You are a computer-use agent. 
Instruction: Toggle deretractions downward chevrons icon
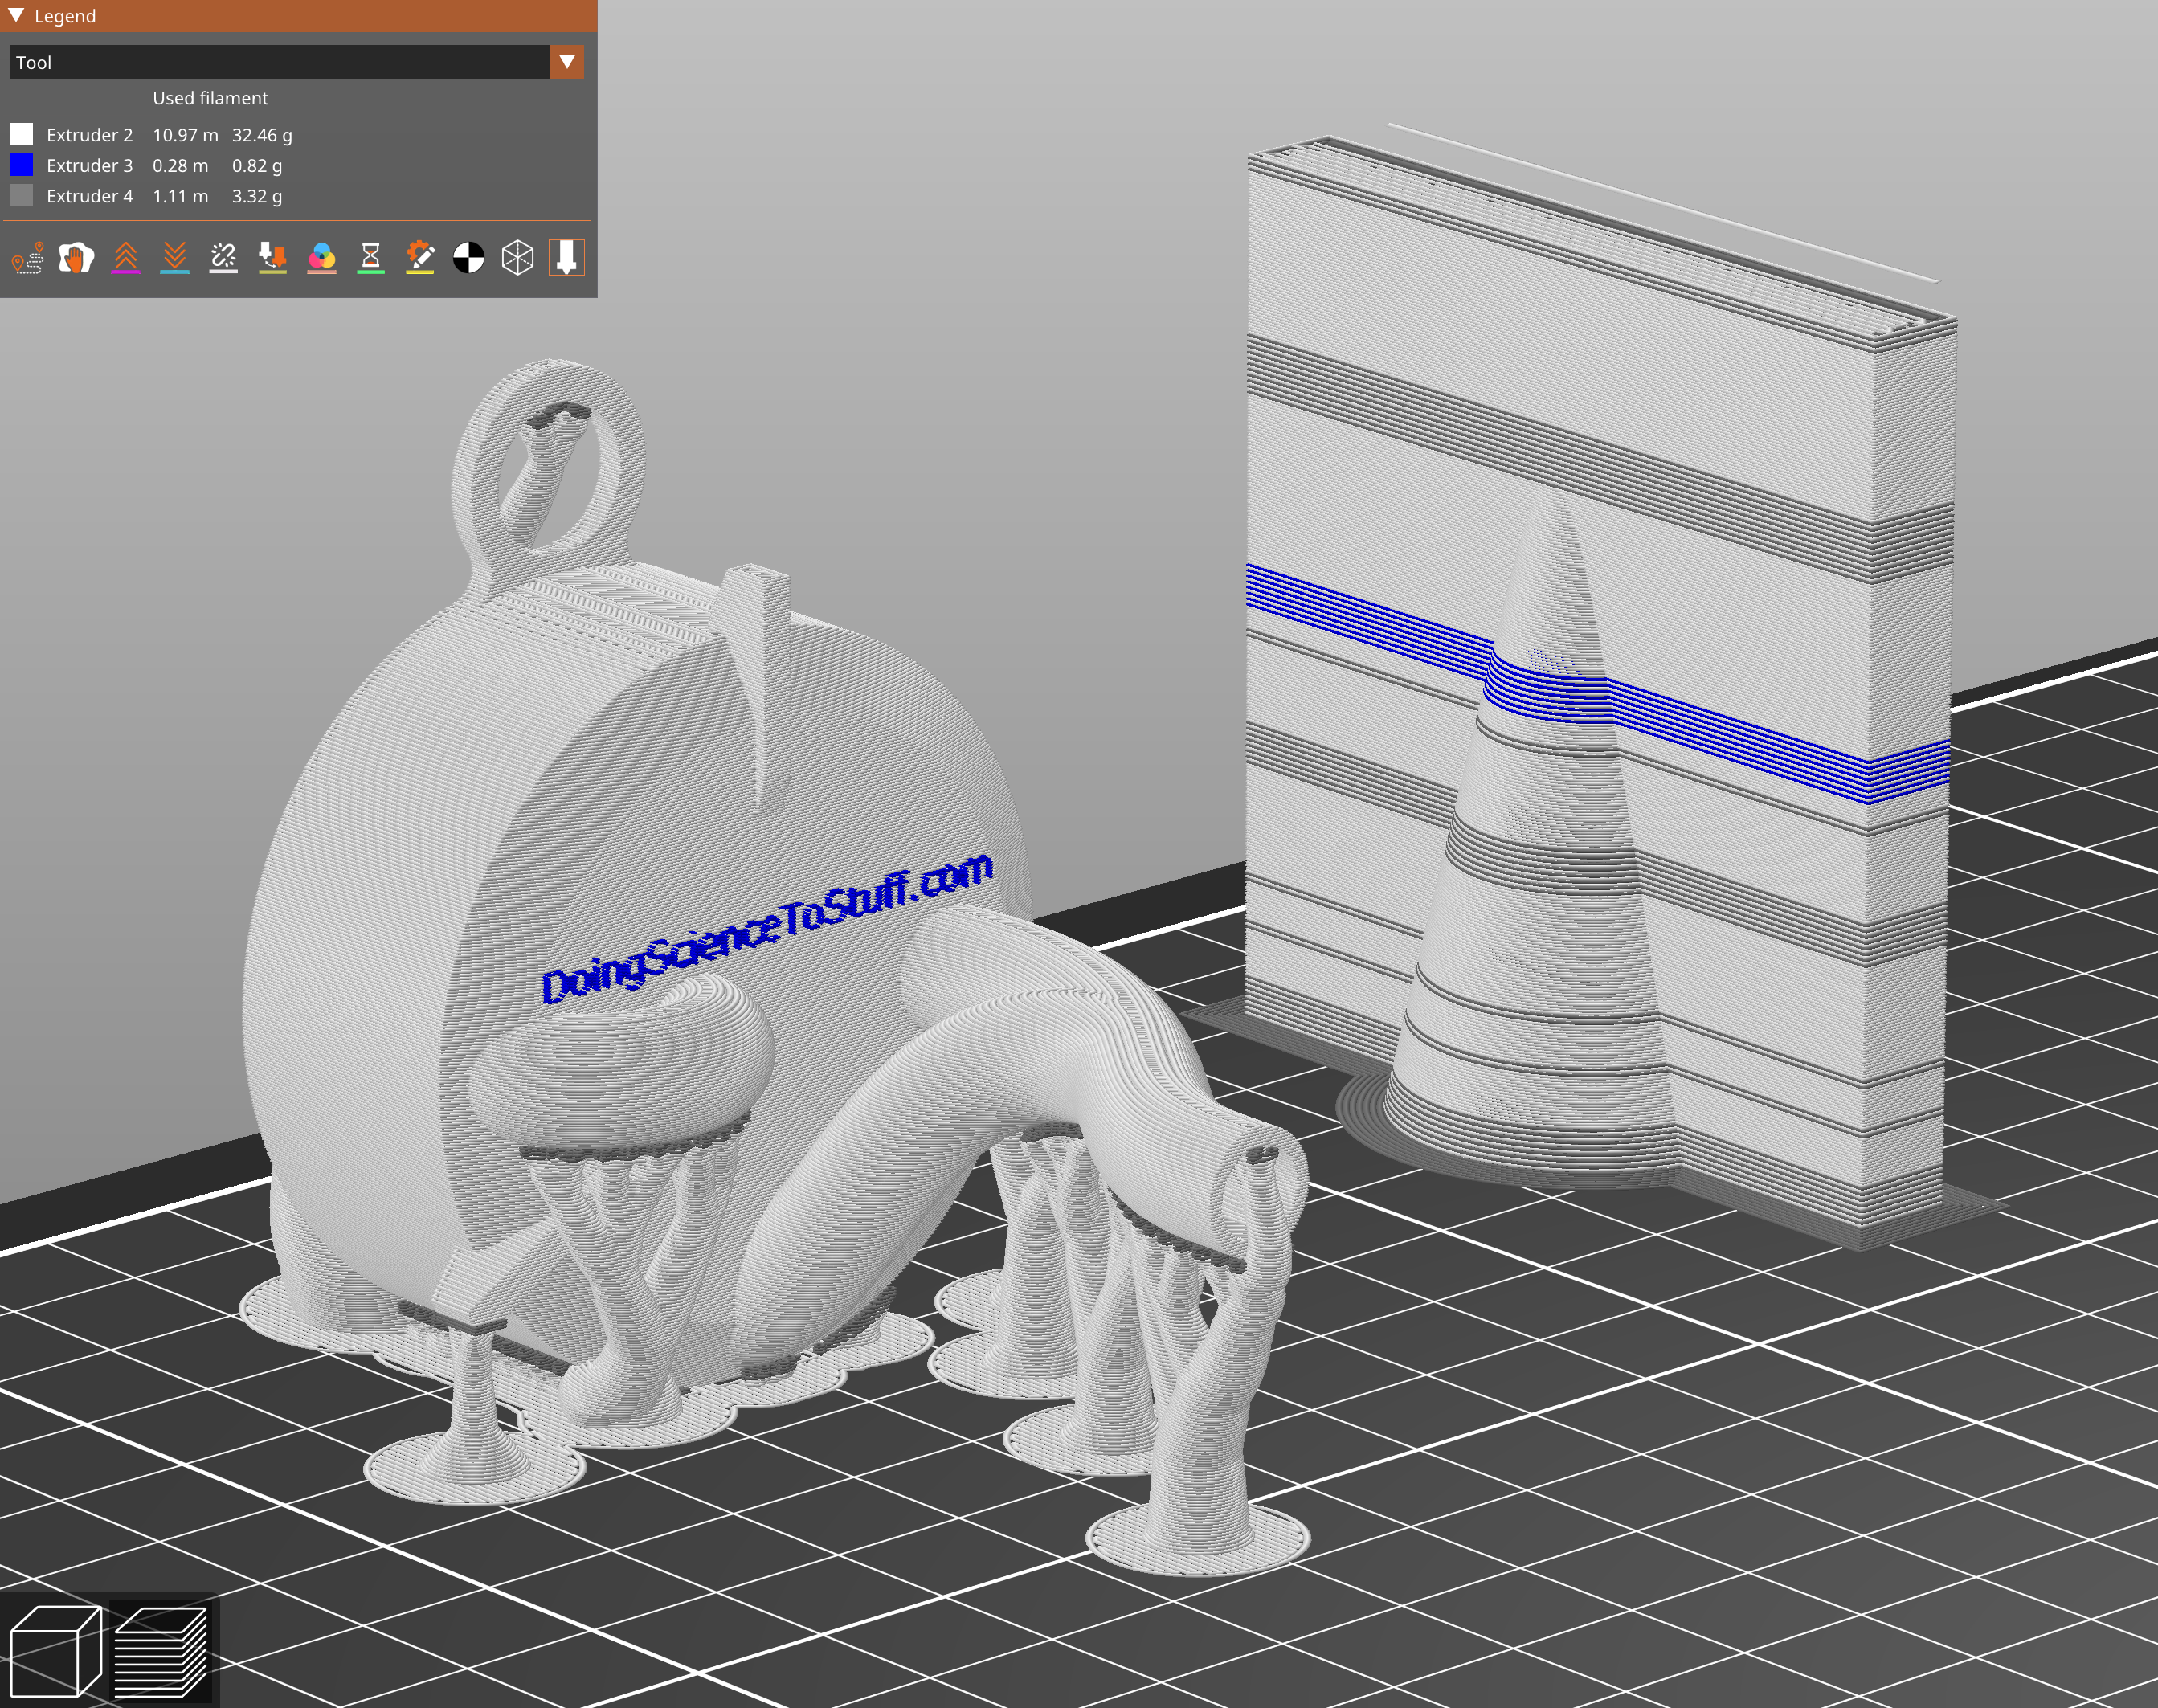[x=174, y=258]
